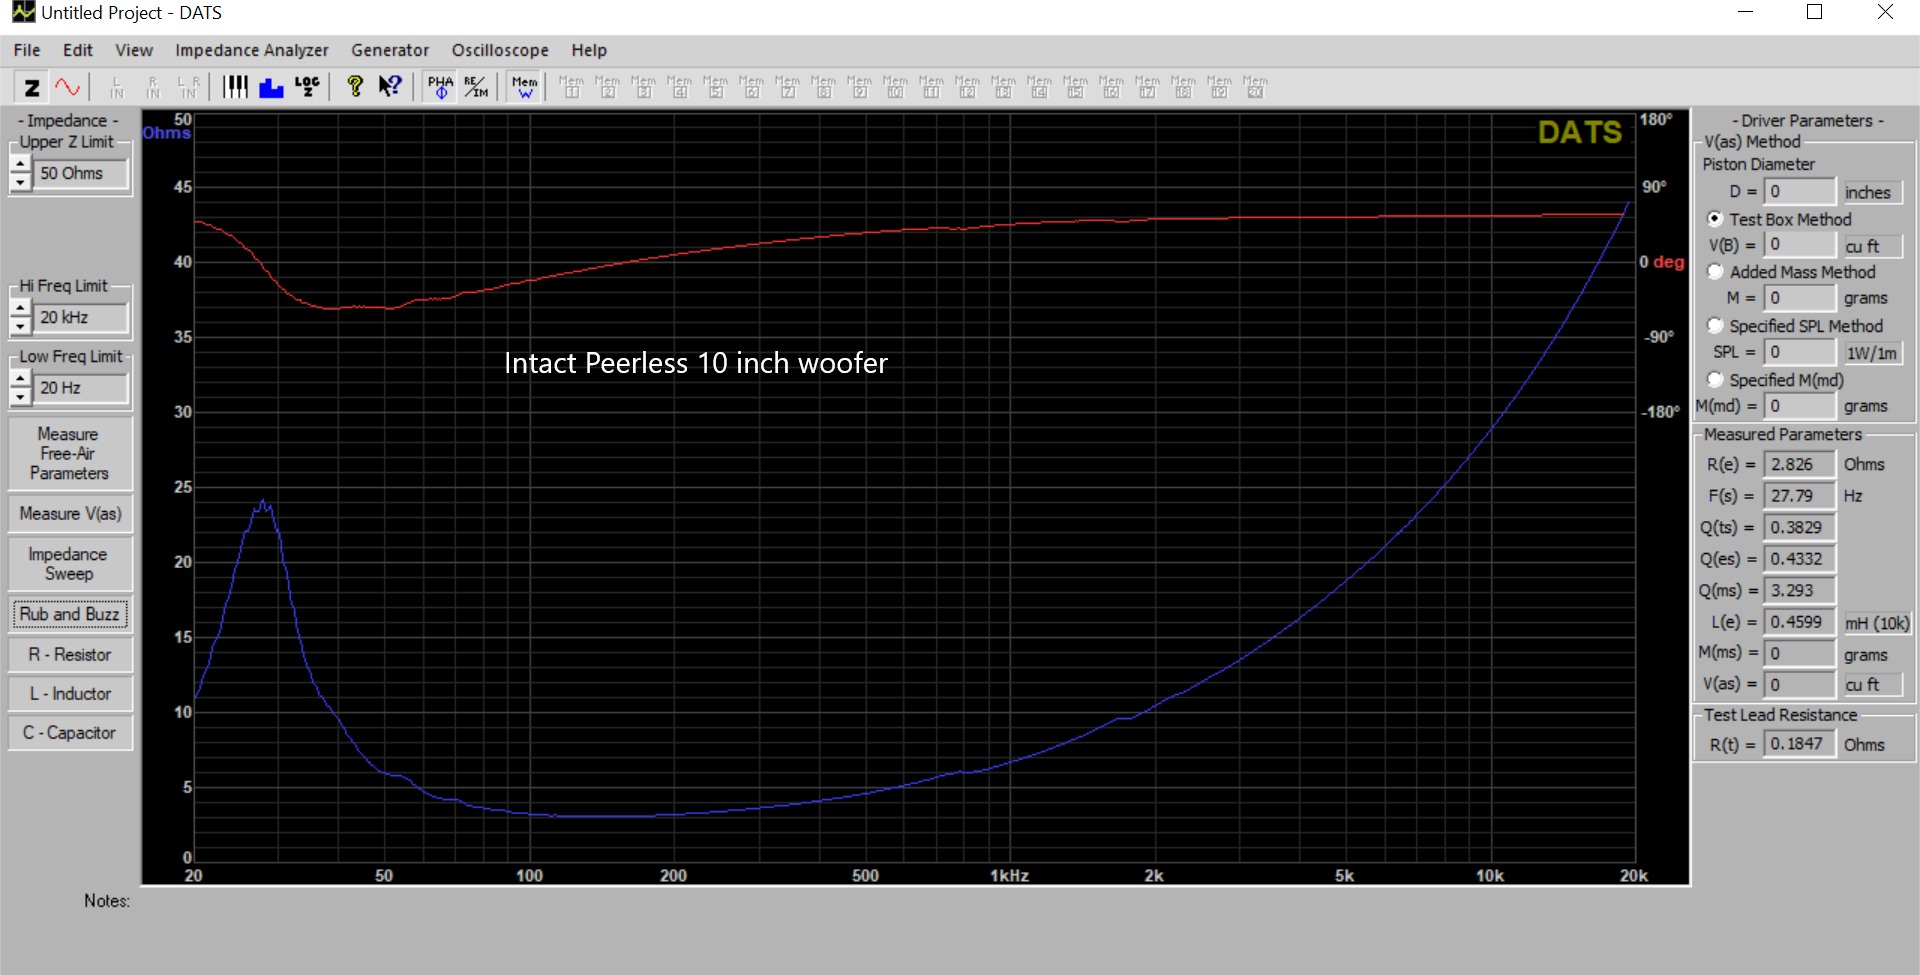Select memory slot Mem 3
Screen dimensions: 1920x975
click(x=643, y=87)
